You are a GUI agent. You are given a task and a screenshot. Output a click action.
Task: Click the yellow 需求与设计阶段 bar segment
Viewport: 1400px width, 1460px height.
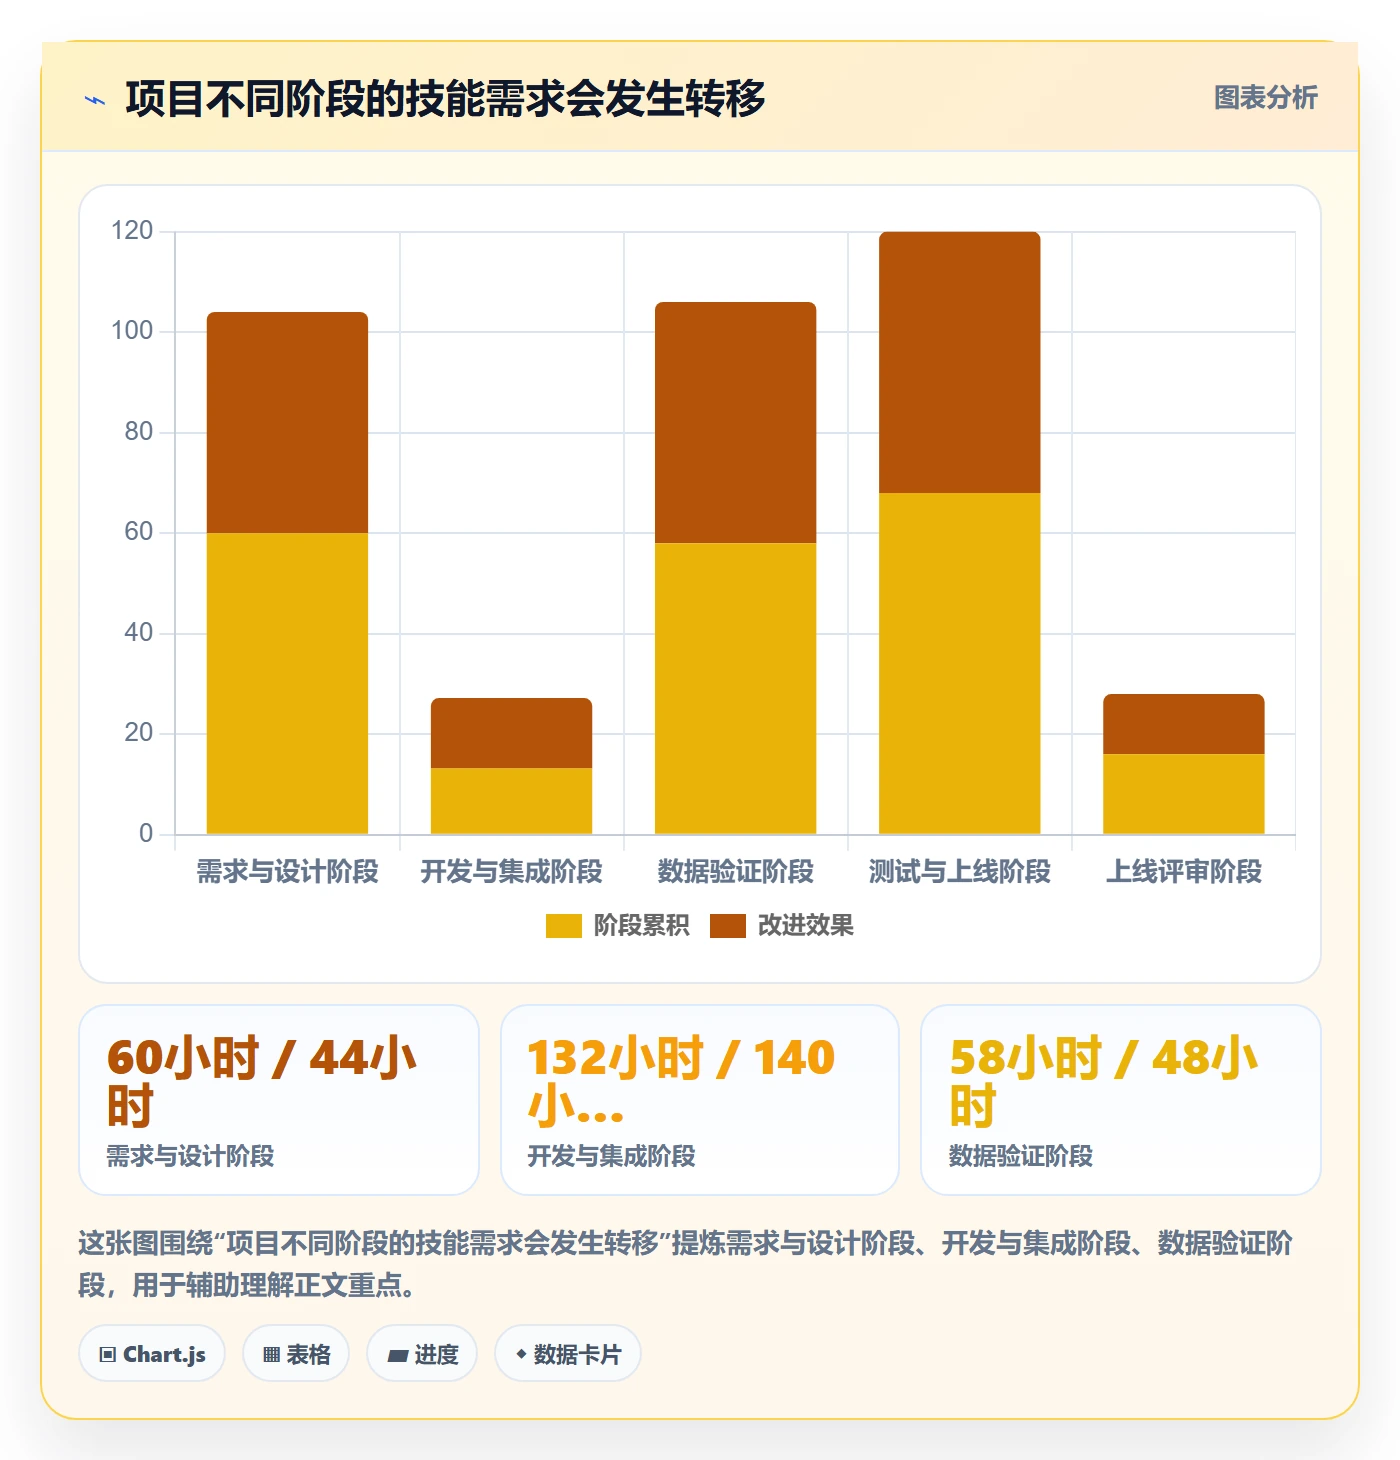[287, 684]
